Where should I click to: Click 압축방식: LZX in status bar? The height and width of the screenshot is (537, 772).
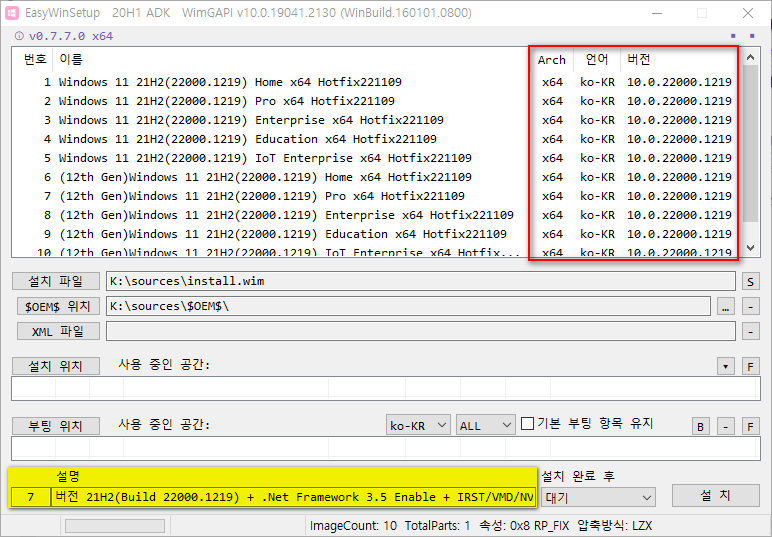click(x=614, y=526)
